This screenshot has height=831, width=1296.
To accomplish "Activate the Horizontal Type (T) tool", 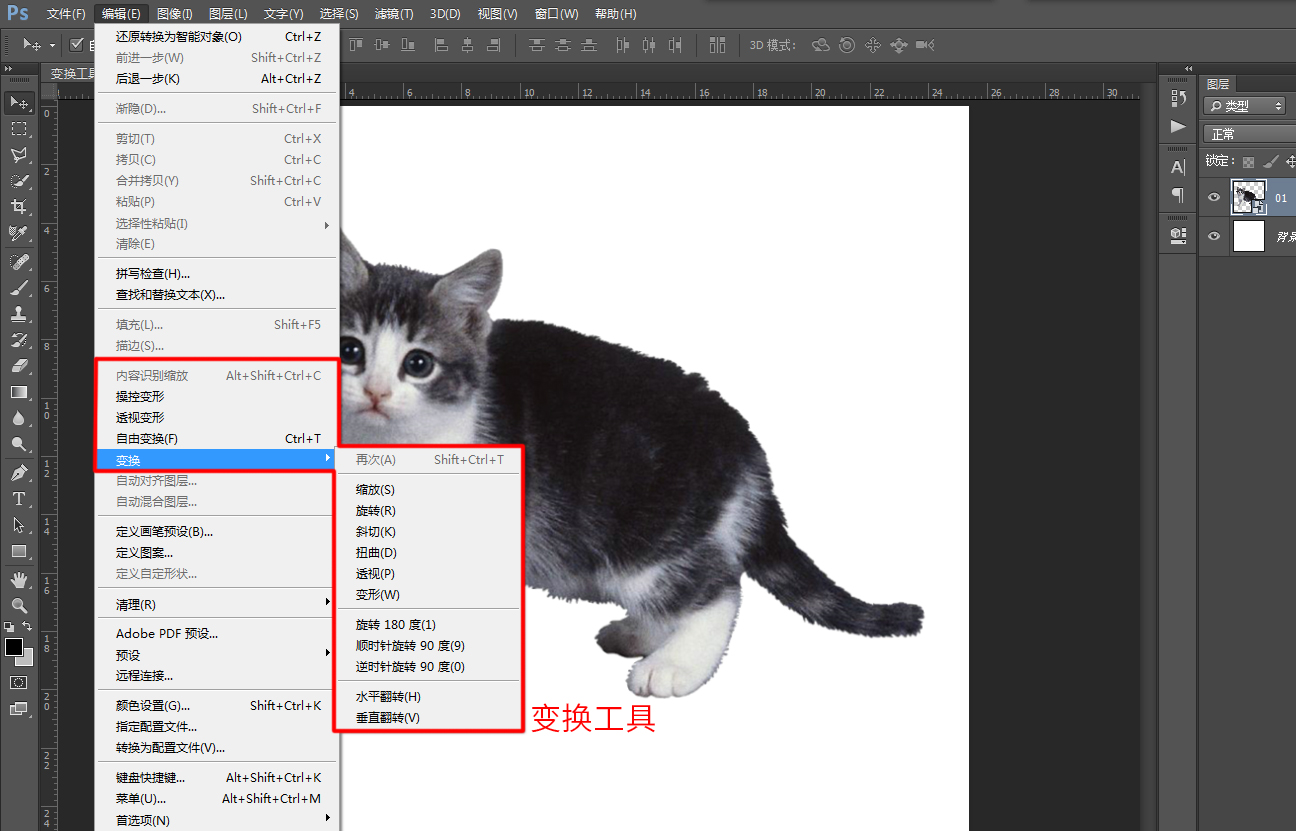I will pyautogui.click(x=19, y=499).
